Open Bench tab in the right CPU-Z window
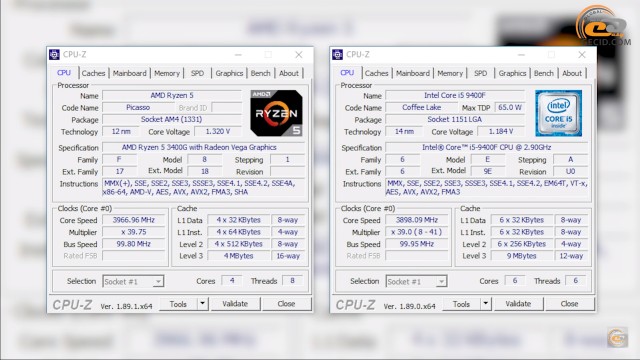Image resolution: width=640 pixels, height=360 pixels. 544,73
